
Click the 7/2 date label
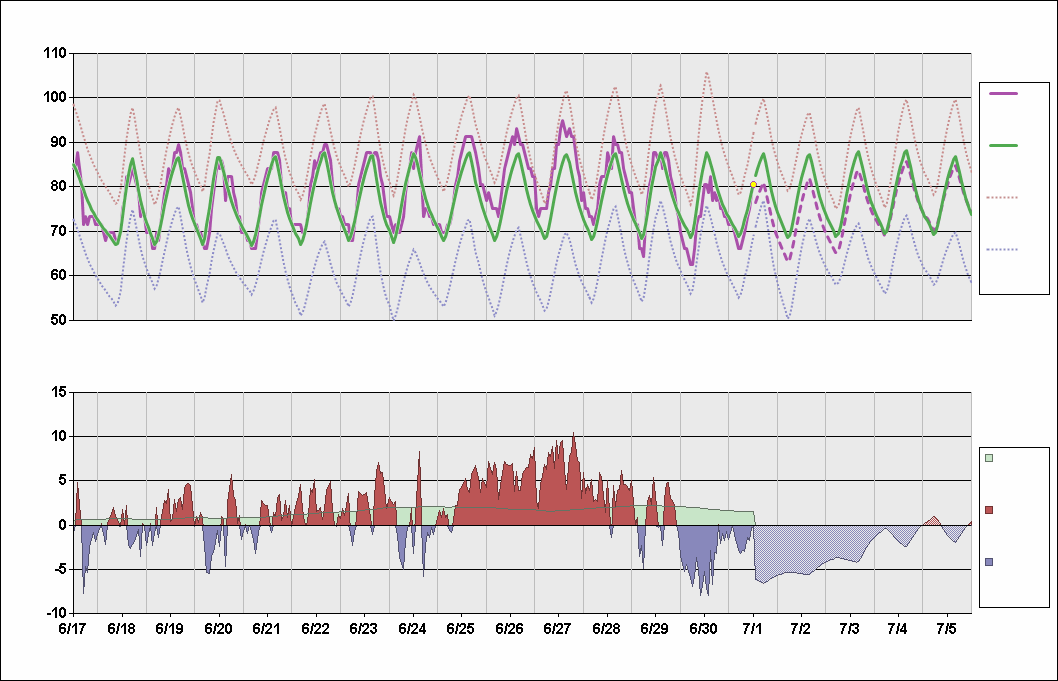(x=801, y=629)
